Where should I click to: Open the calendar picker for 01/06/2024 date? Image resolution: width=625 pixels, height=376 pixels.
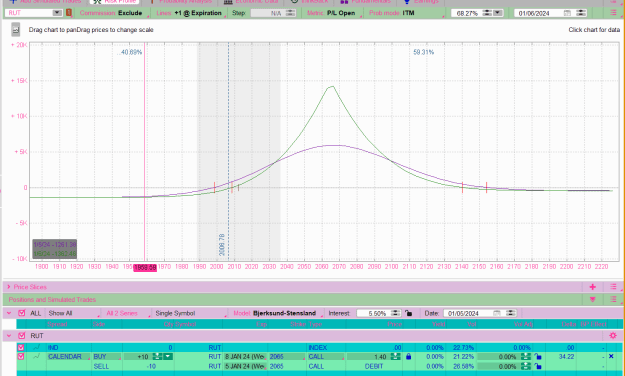coord(567,13)
